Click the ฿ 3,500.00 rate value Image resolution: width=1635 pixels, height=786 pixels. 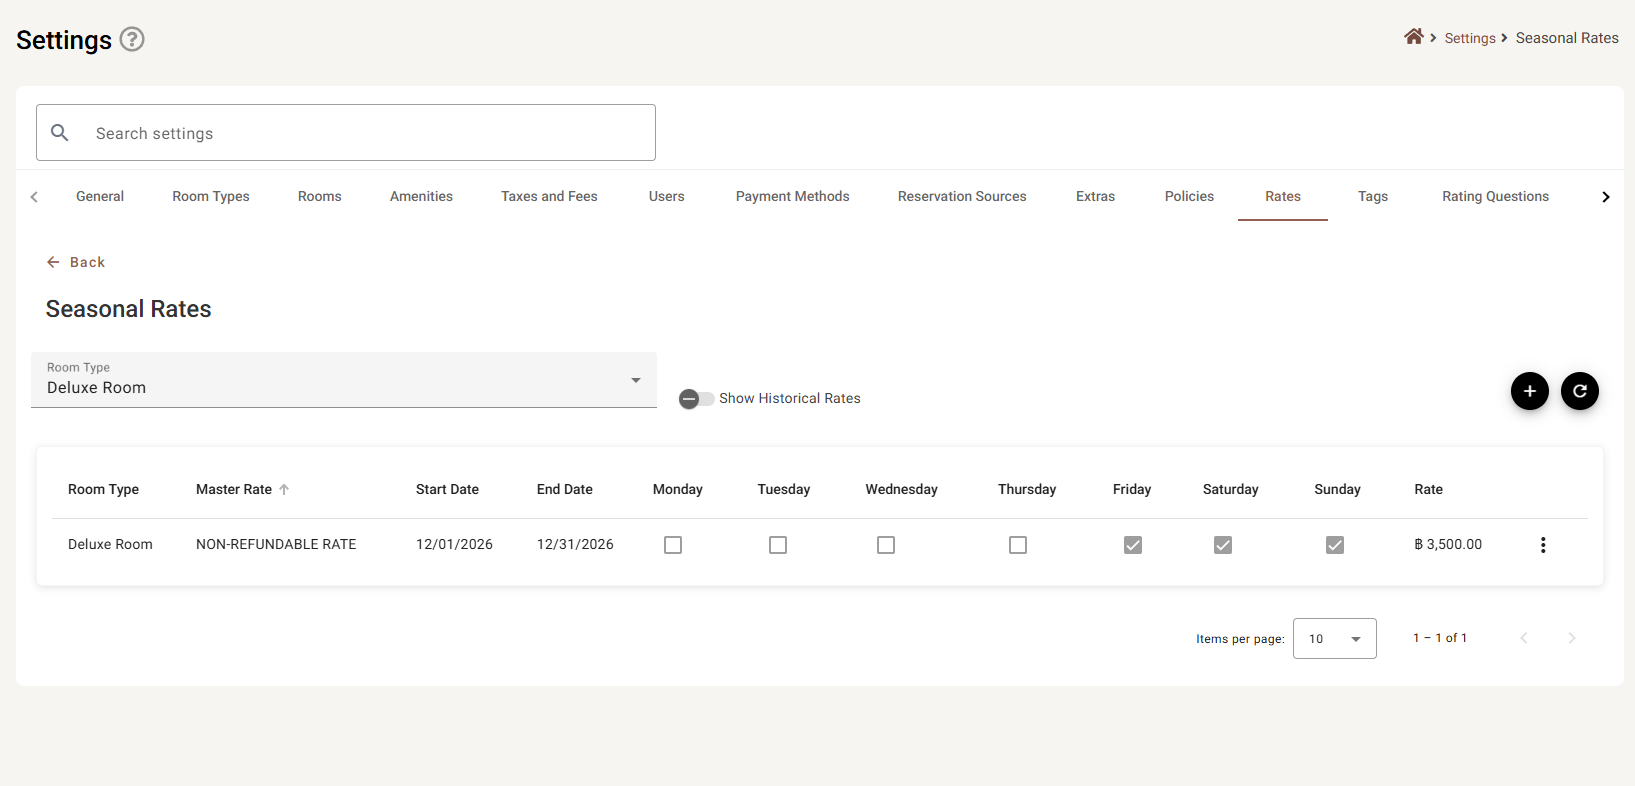point(1448,544)
